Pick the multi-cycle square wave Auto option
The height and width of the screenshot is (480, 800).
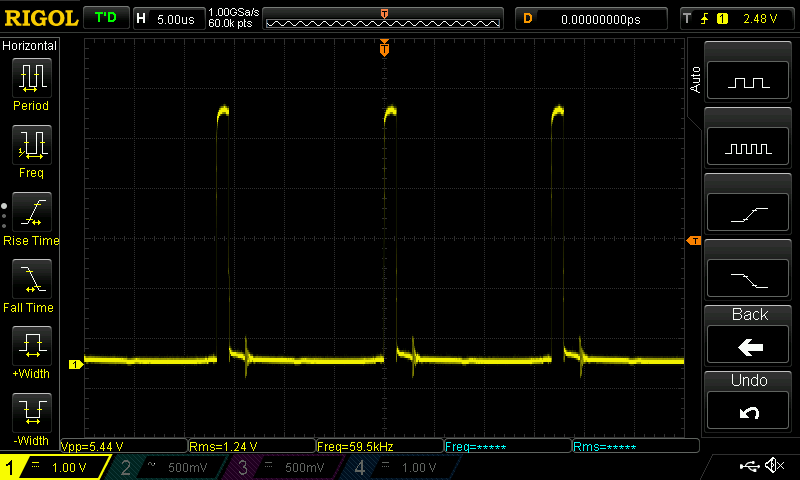pyautogui.click(x=748, y=147)
